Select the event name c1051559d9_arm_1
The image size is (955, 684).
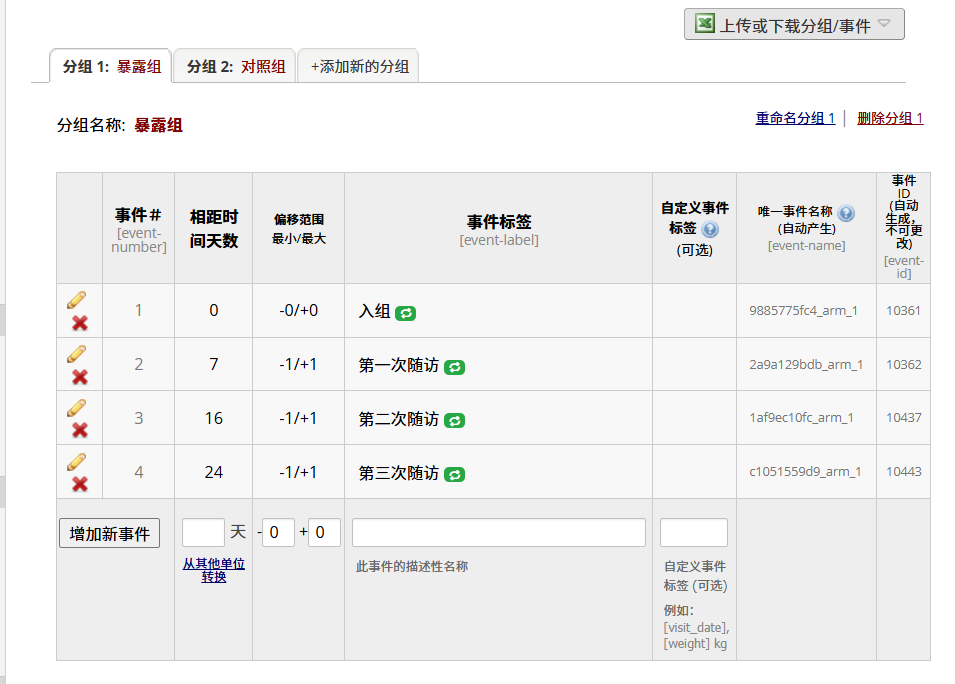805,471
